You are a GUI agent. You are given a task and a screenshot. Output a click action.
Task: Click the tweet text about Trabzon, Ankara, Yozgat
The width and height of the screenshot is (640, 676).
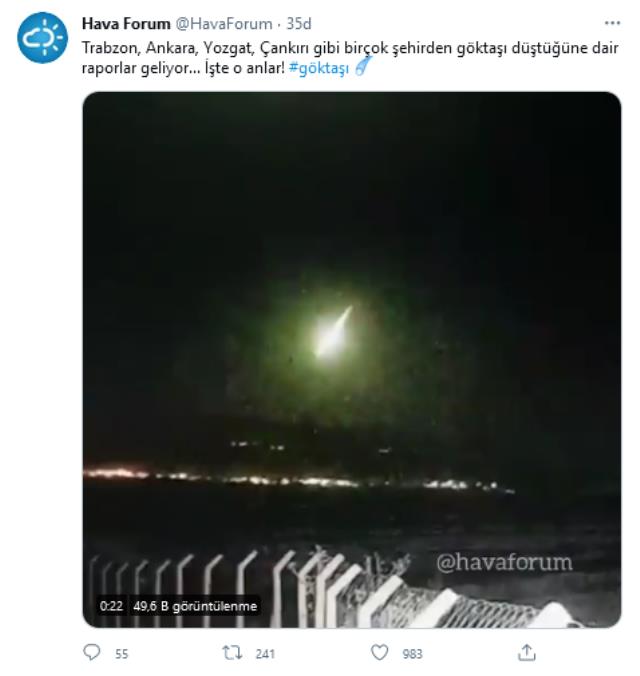coord(350,58)
